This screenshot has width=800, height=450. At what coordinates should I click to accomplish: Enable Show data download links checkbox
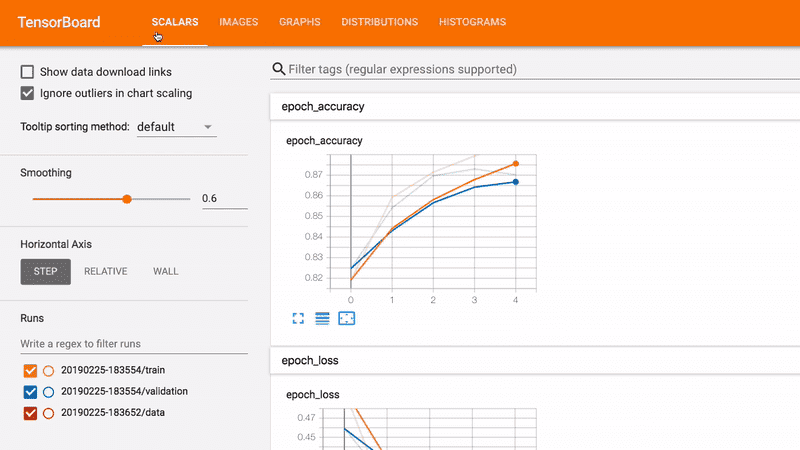click(x=28, y=72)
